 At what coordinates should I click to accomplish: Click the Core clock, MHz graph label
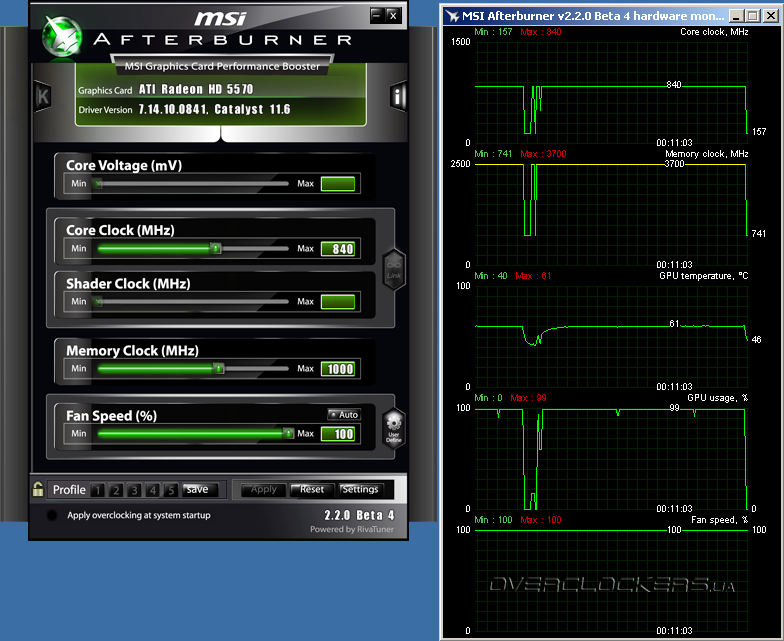pyautogui.click(x=714, y=32)
